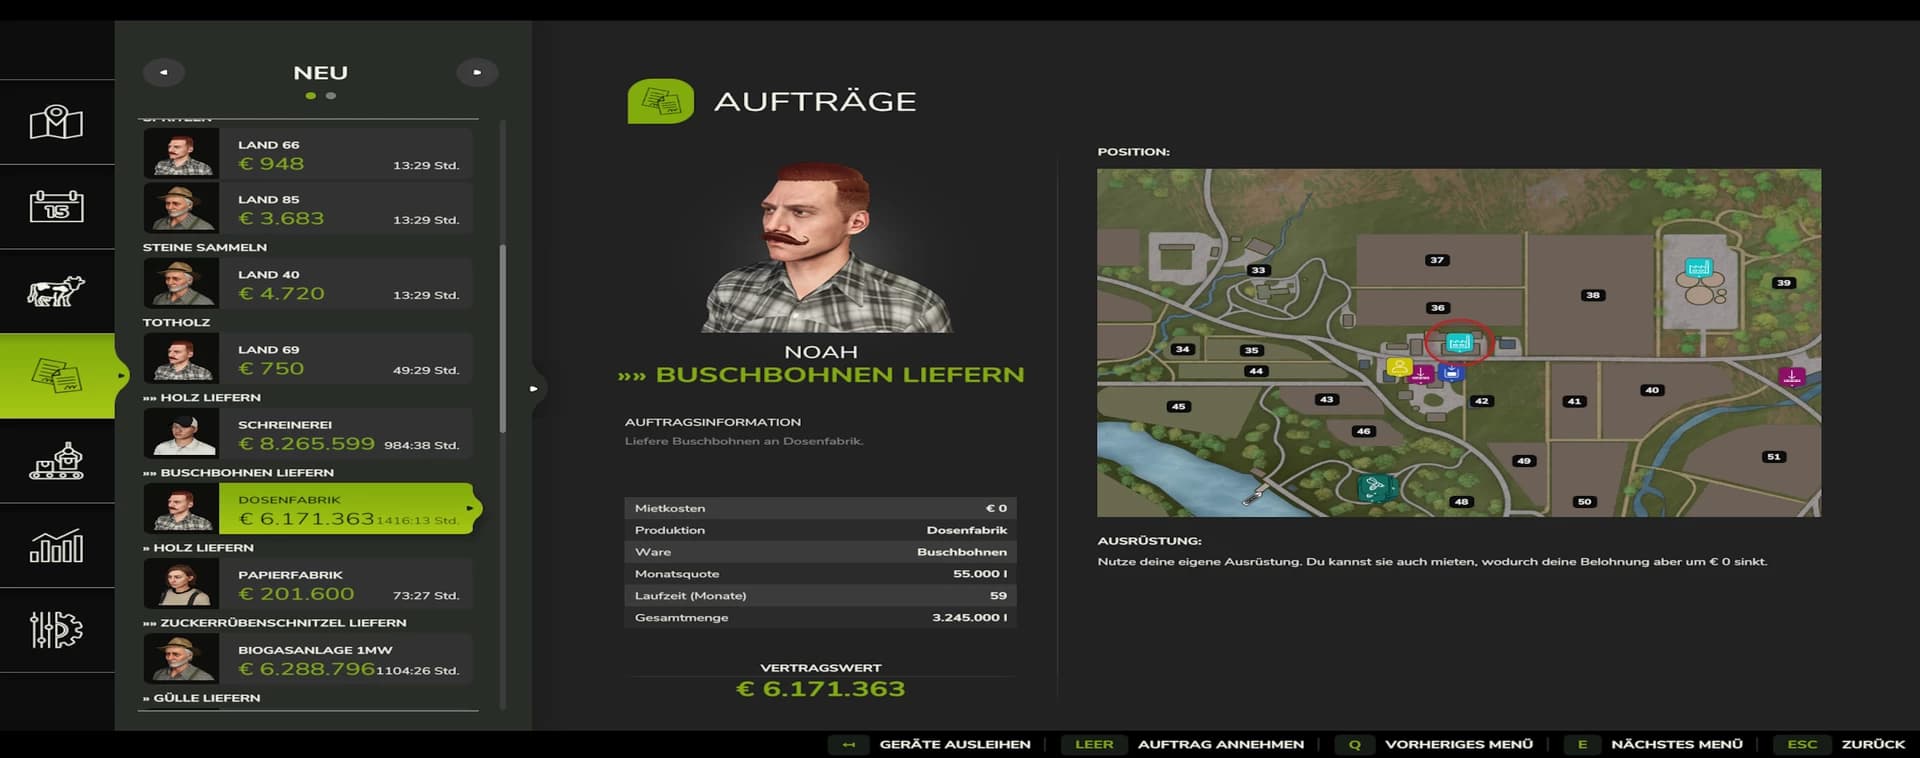Click the Vertragswert label

[x=821, y=668]
